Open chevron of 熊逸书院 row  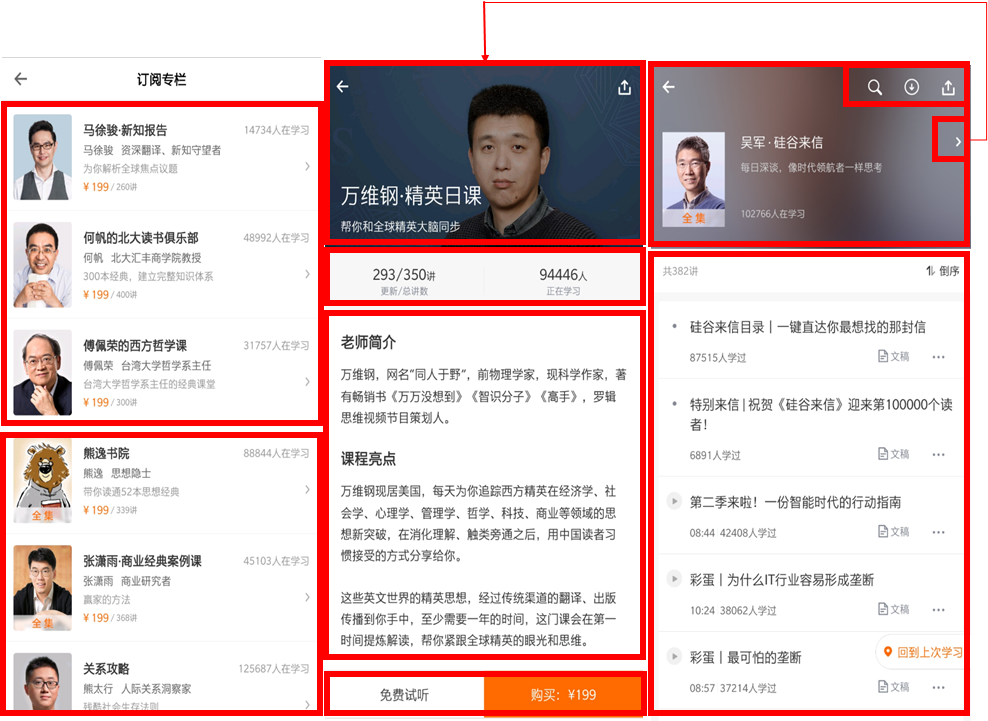tap(307, 490)
